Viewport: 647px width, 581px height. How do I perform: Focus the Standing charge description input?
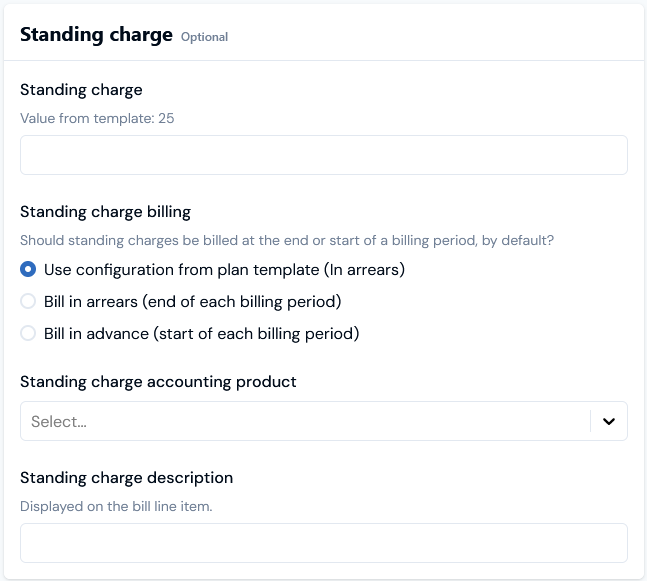[324, 543]
